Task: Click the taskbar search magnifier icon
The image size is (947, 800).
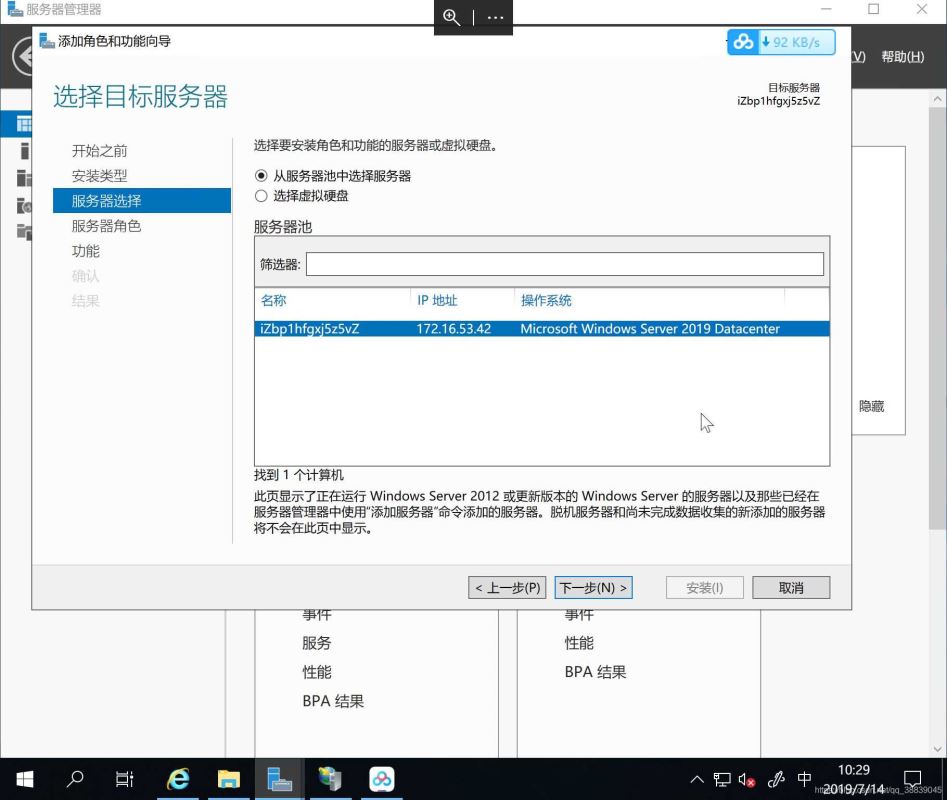Action: click(75, 779)
